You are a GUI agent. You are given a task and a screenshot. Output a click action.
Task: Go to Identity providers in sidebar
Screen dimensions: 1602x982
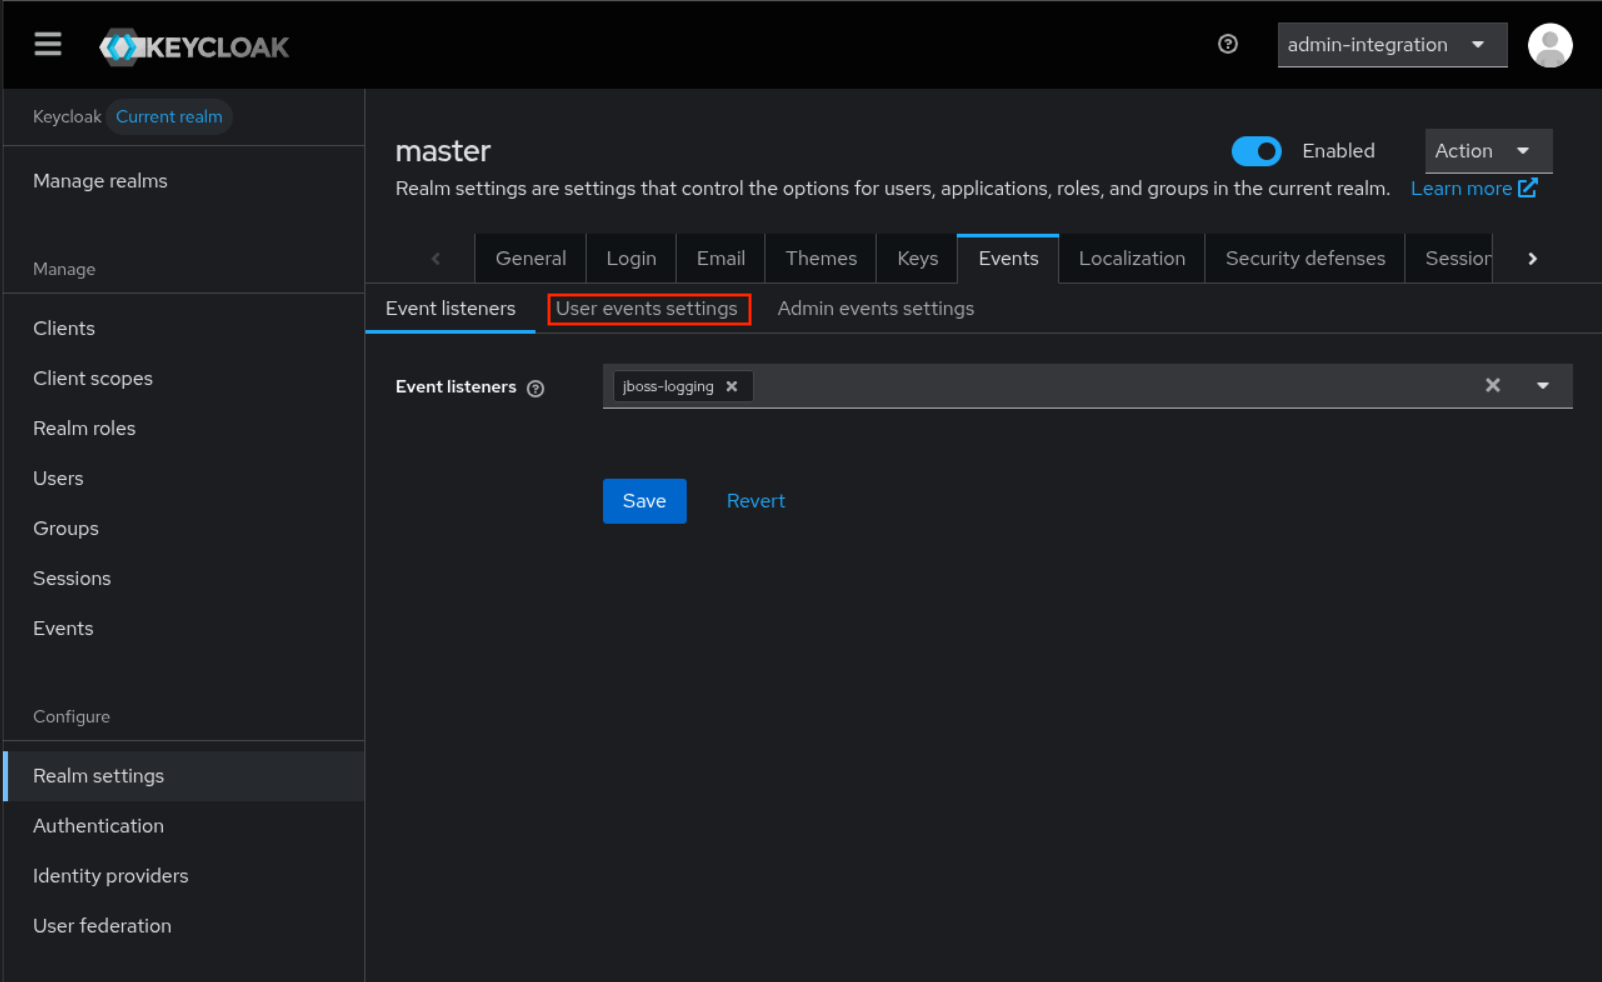[x=110, y=876]
